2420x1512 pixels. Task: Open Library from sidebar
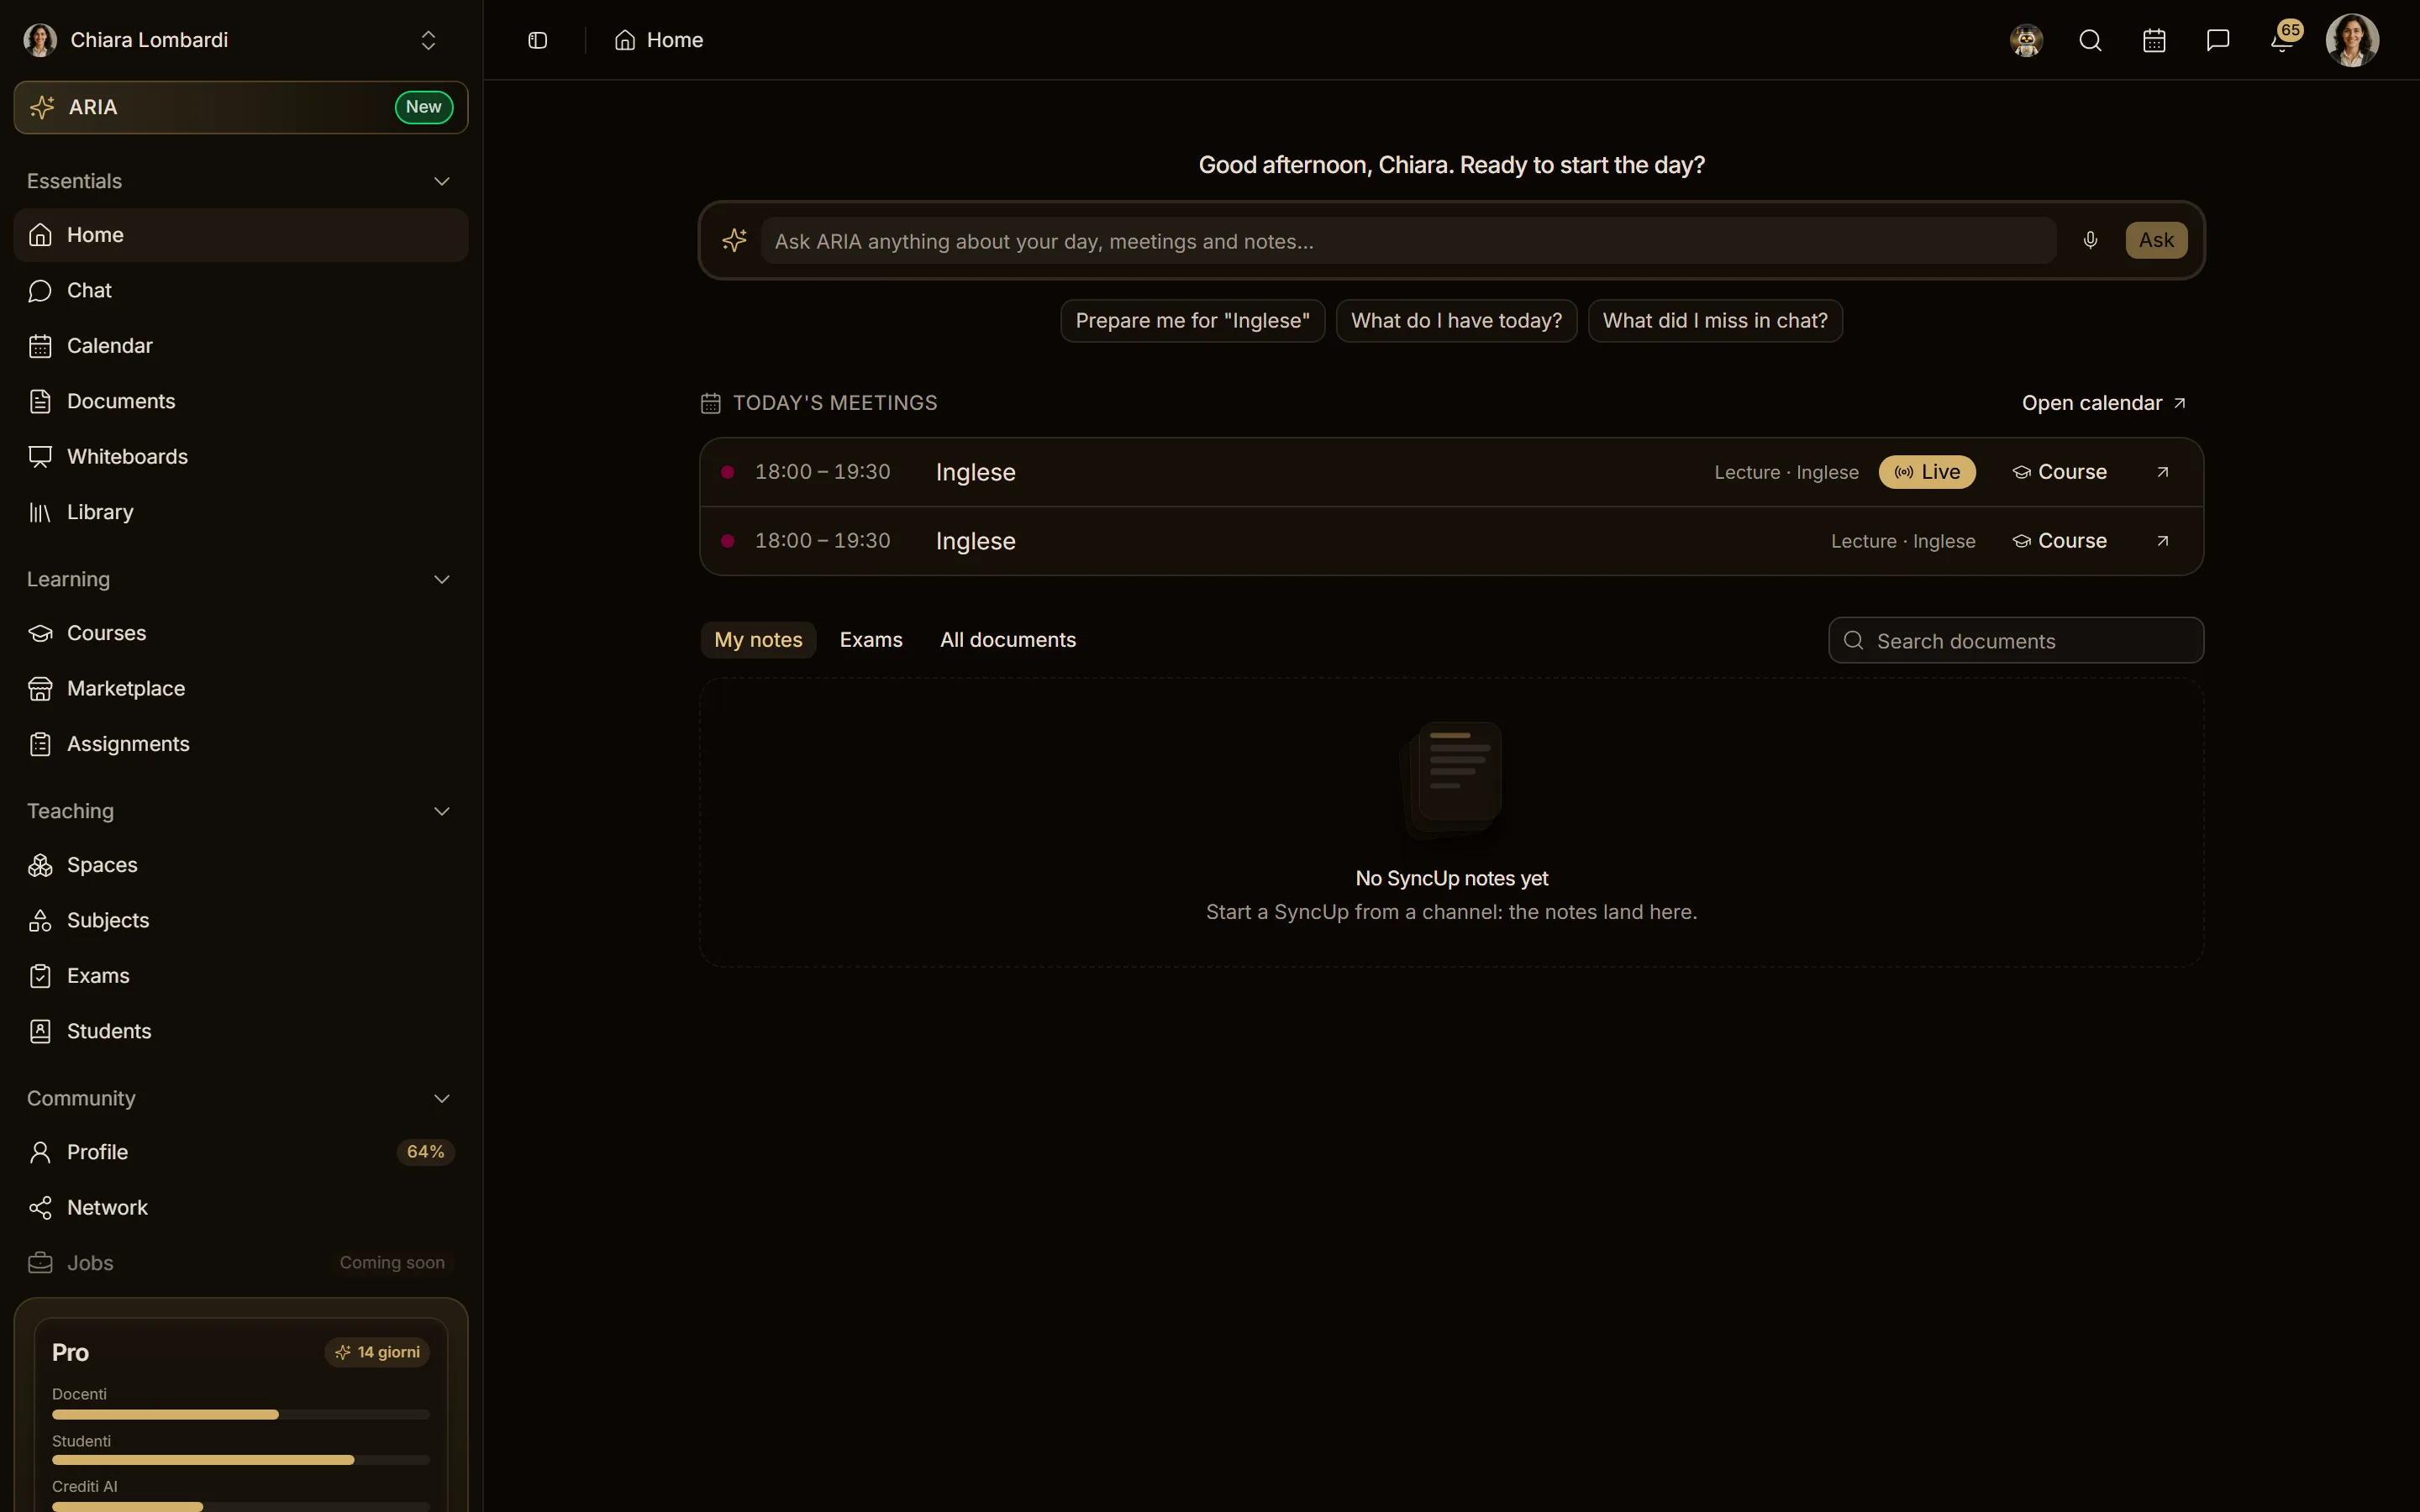[x=241, y=512]
